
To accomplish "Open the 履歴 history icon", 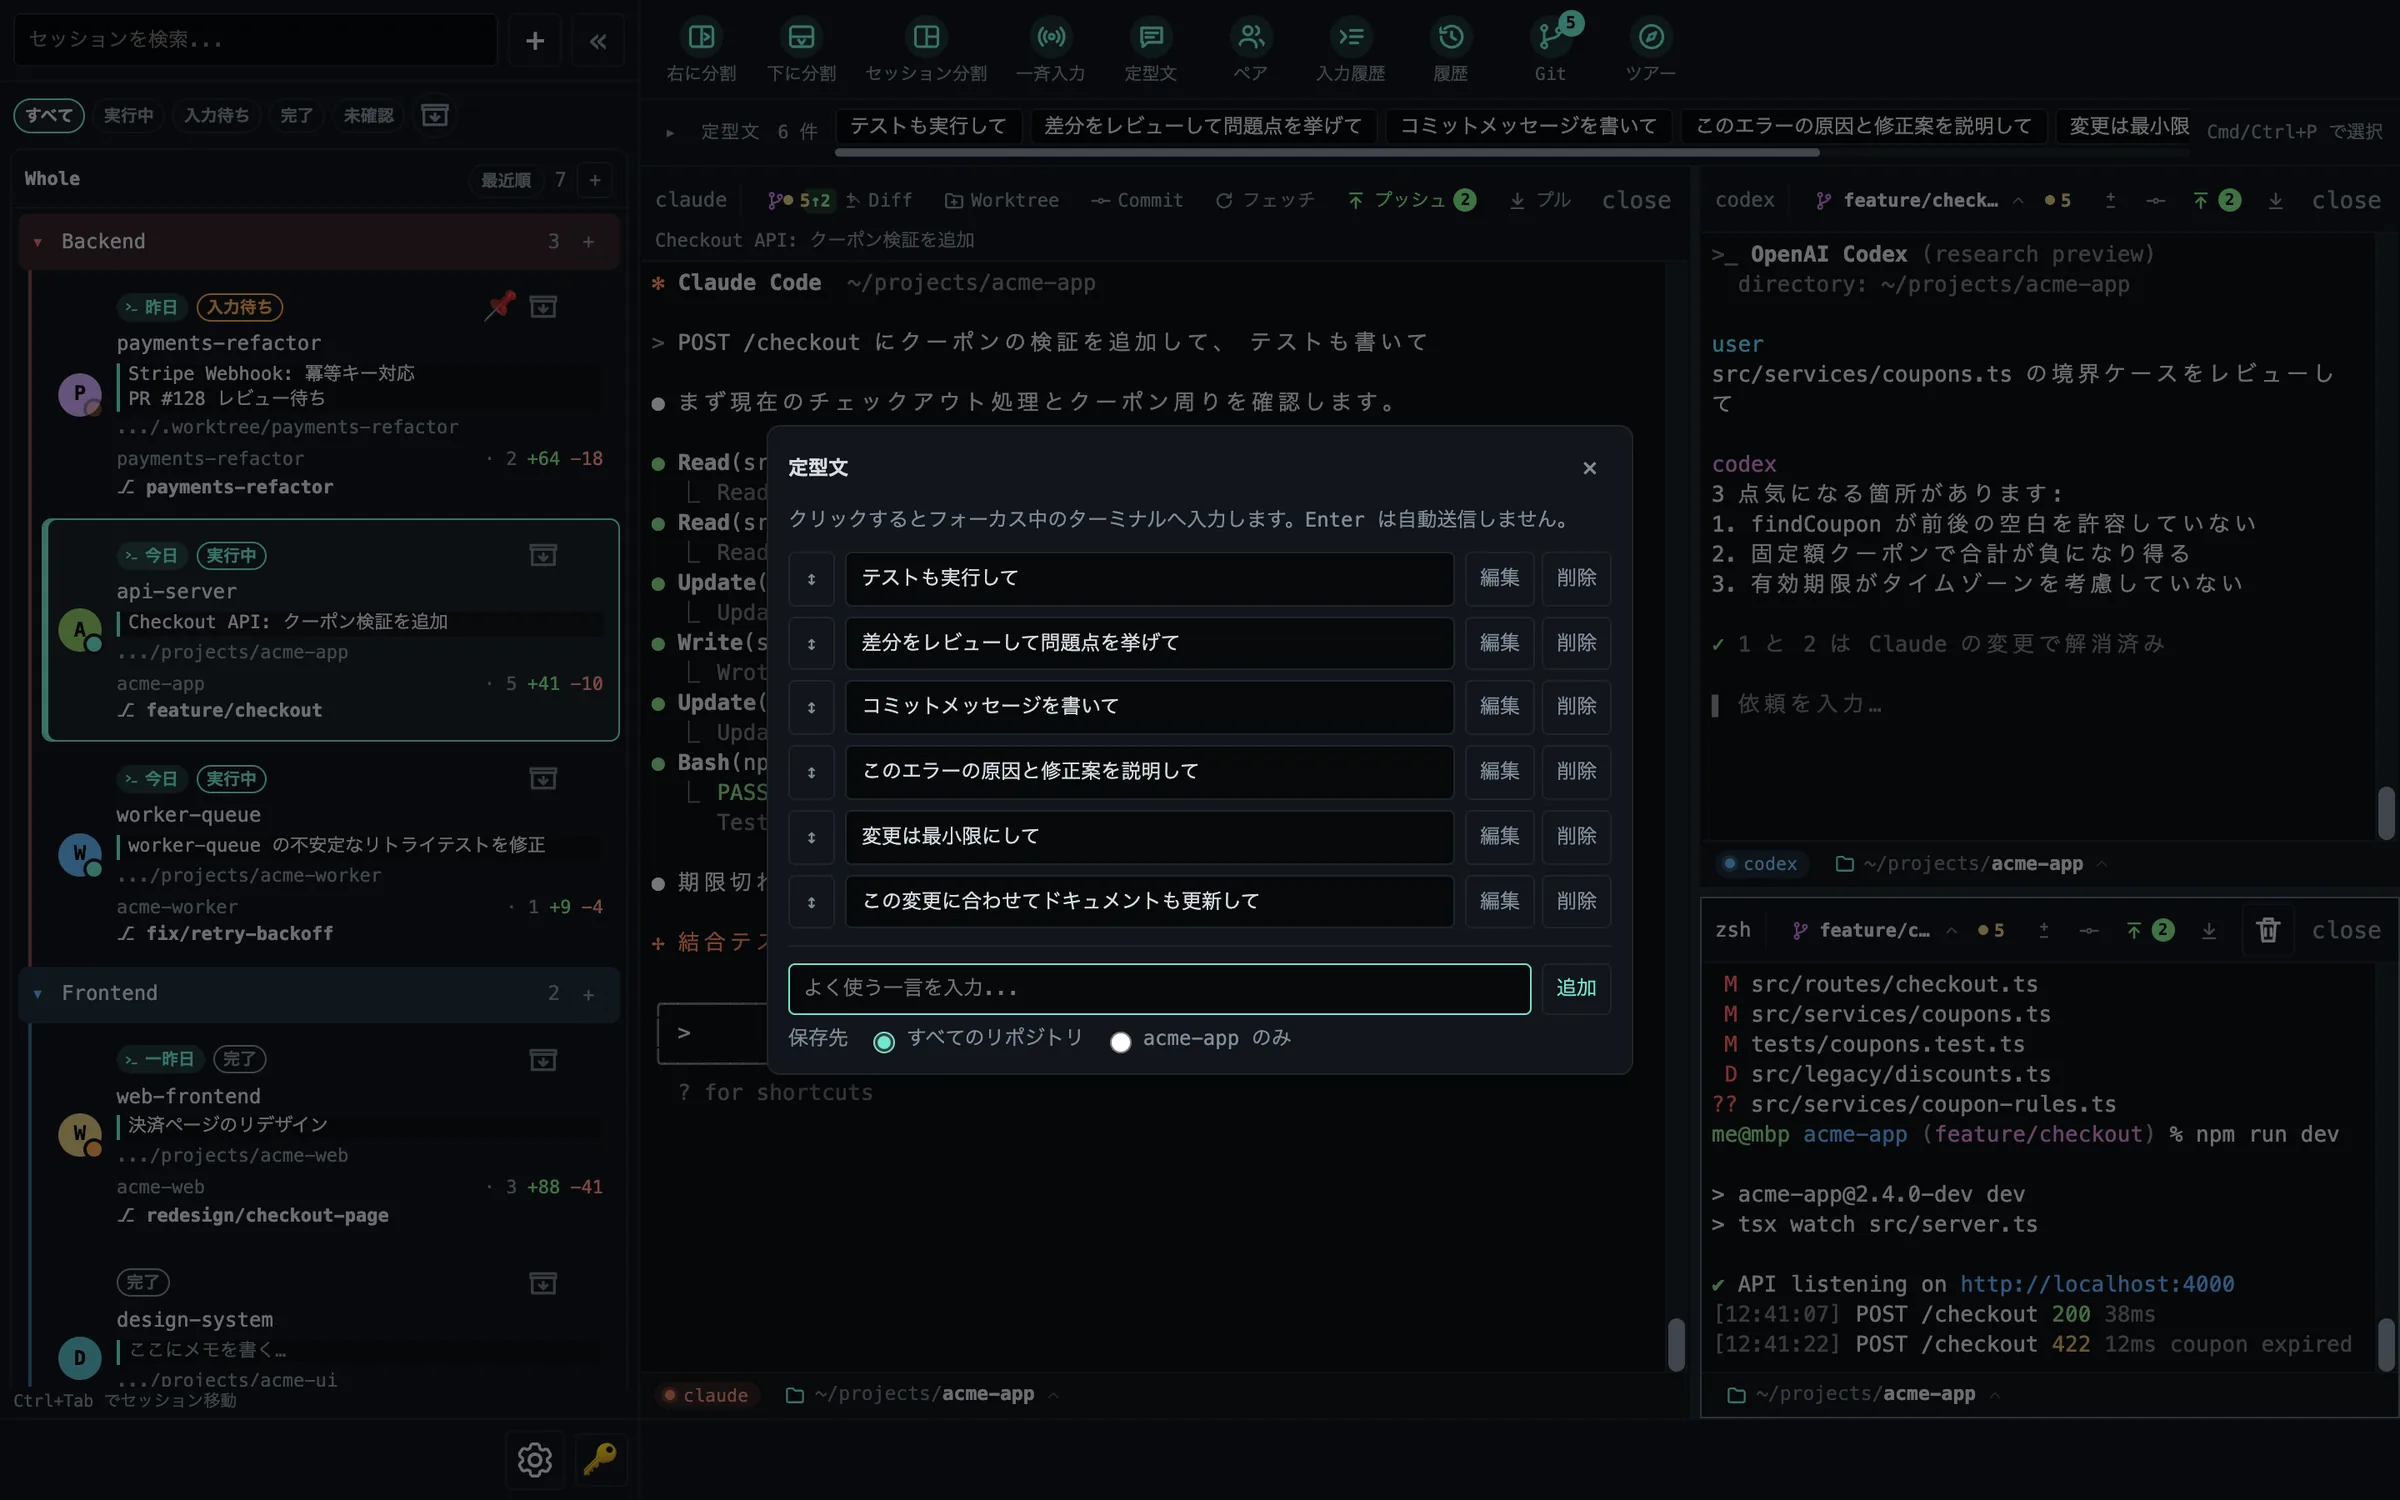I will click(1450, 38).
